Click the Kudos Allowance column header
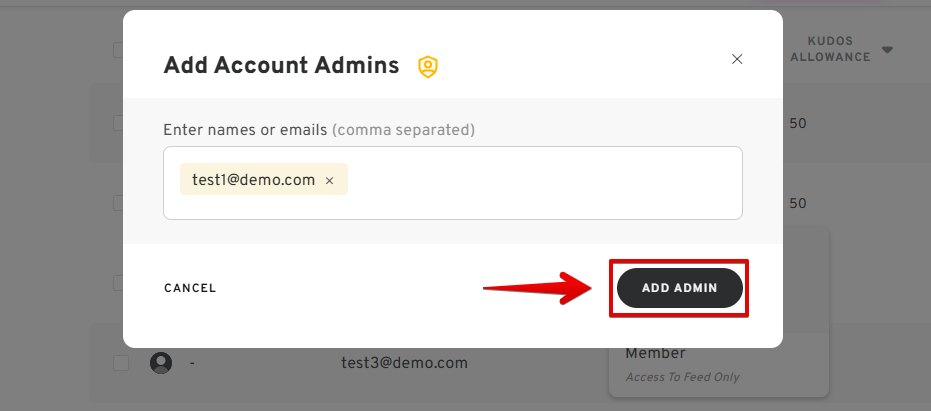Viewport: 931px width, 411px height. 830,49
